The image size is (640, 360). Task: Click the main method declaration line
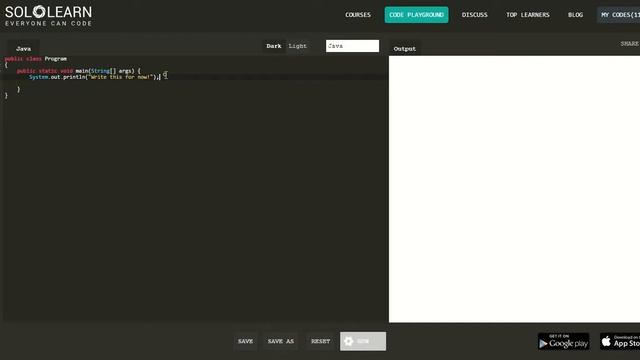78,71
